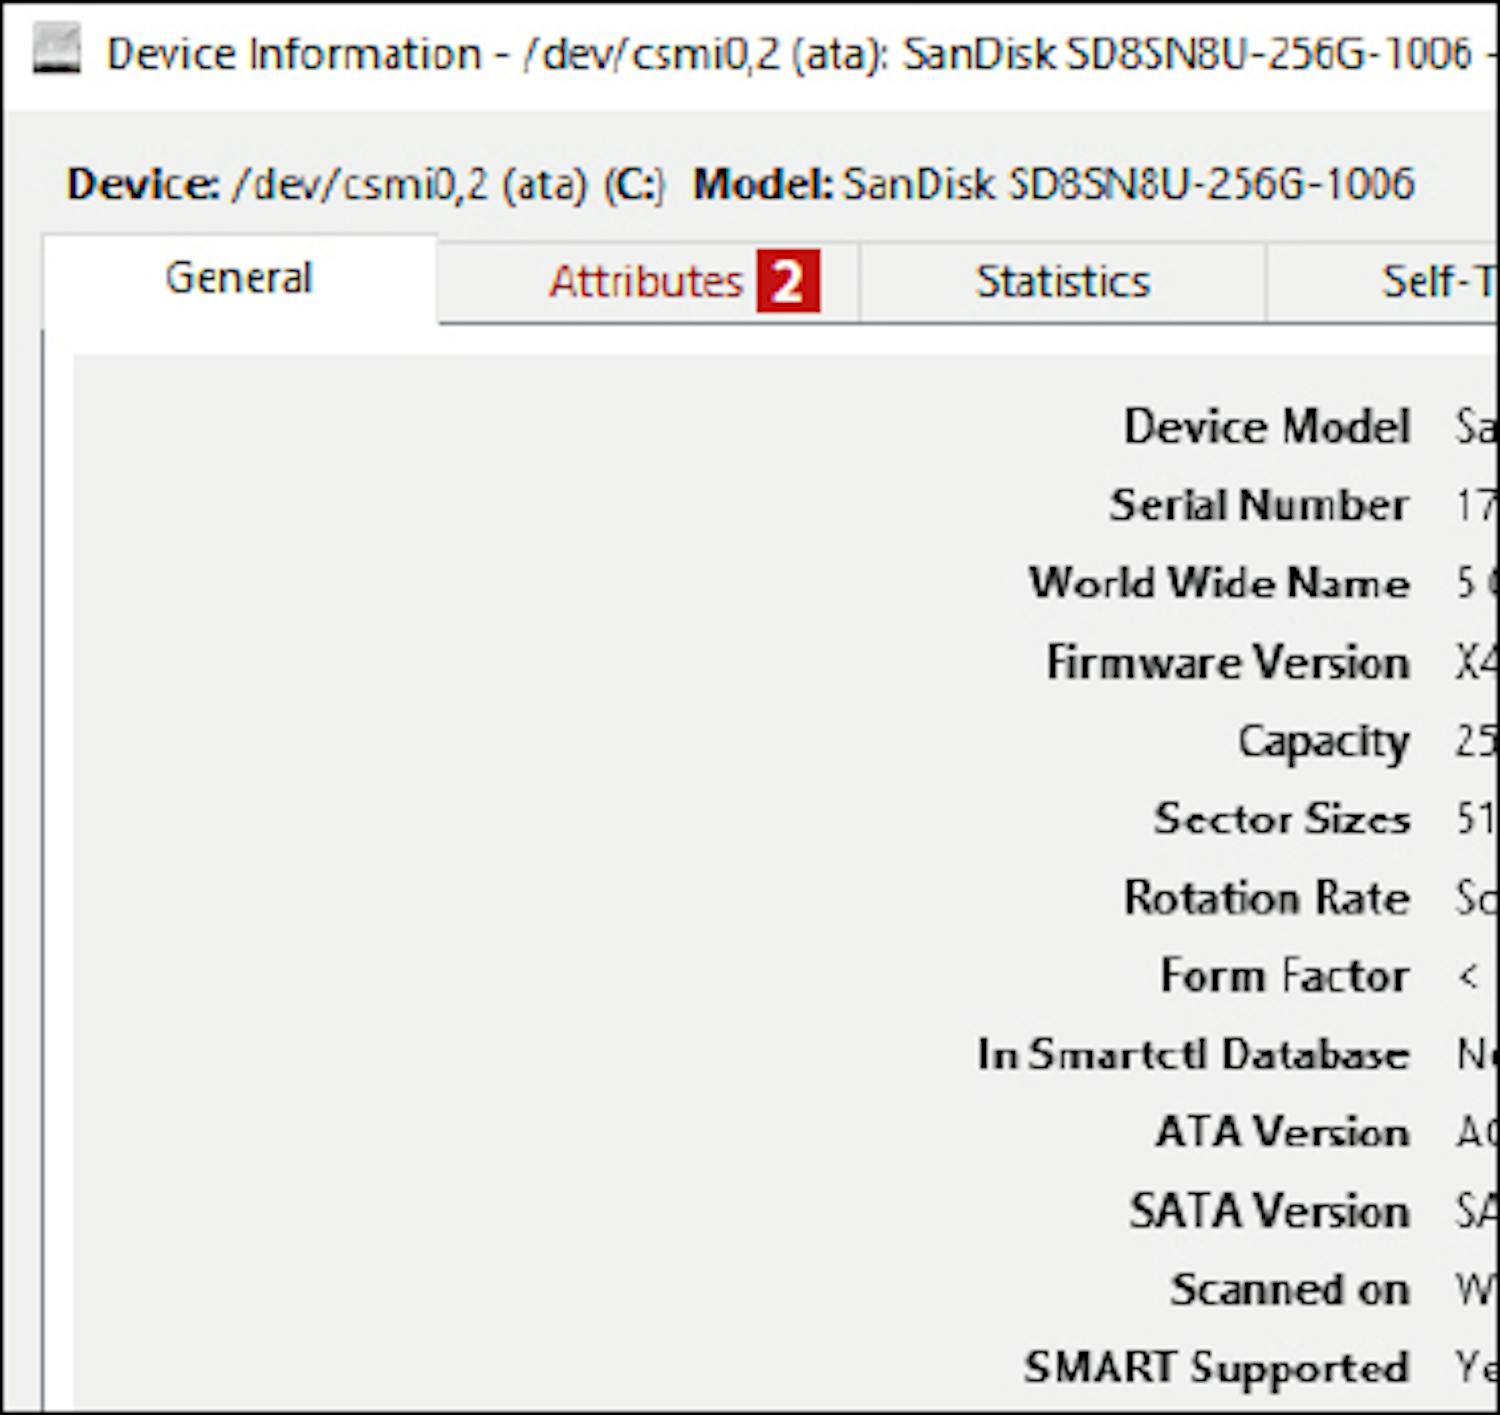The width and height of the screenshot is (1500, 1415).
Task: Select the Serial Number row label
Action: pos(1259,505)
